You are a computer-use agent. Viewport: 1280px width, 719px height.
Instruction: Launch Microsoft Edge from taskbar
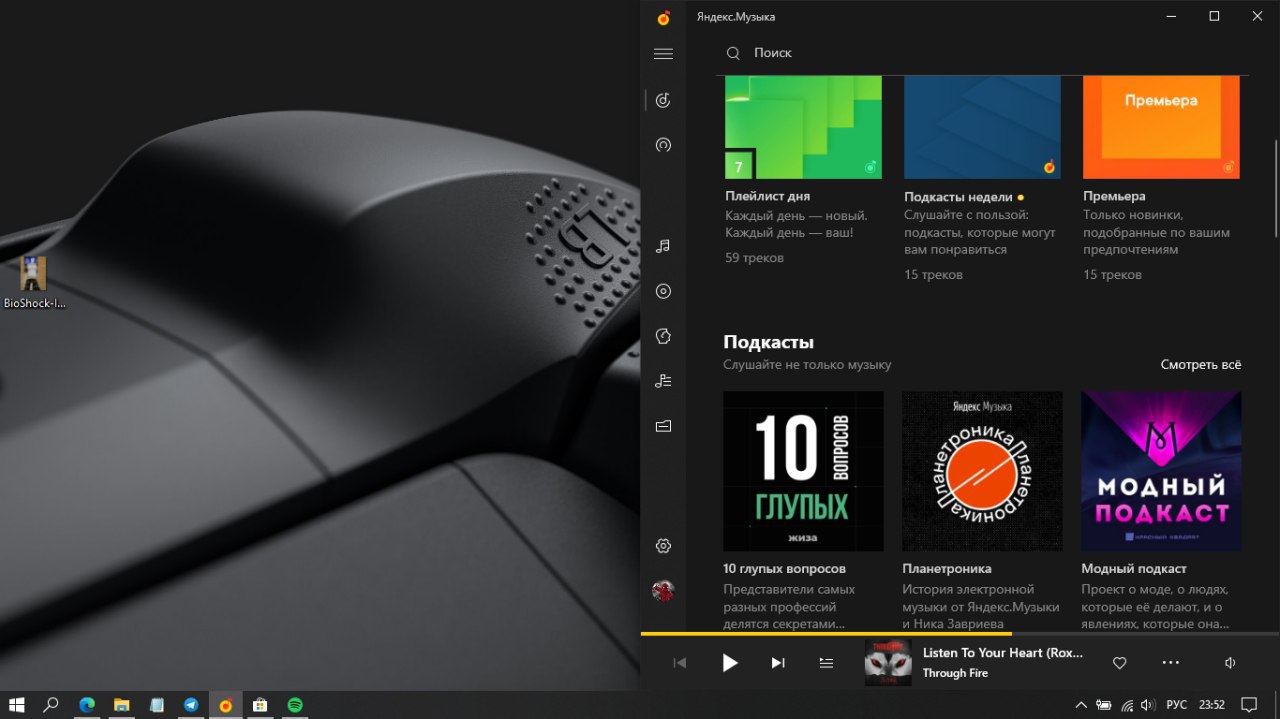click(87, 704)
